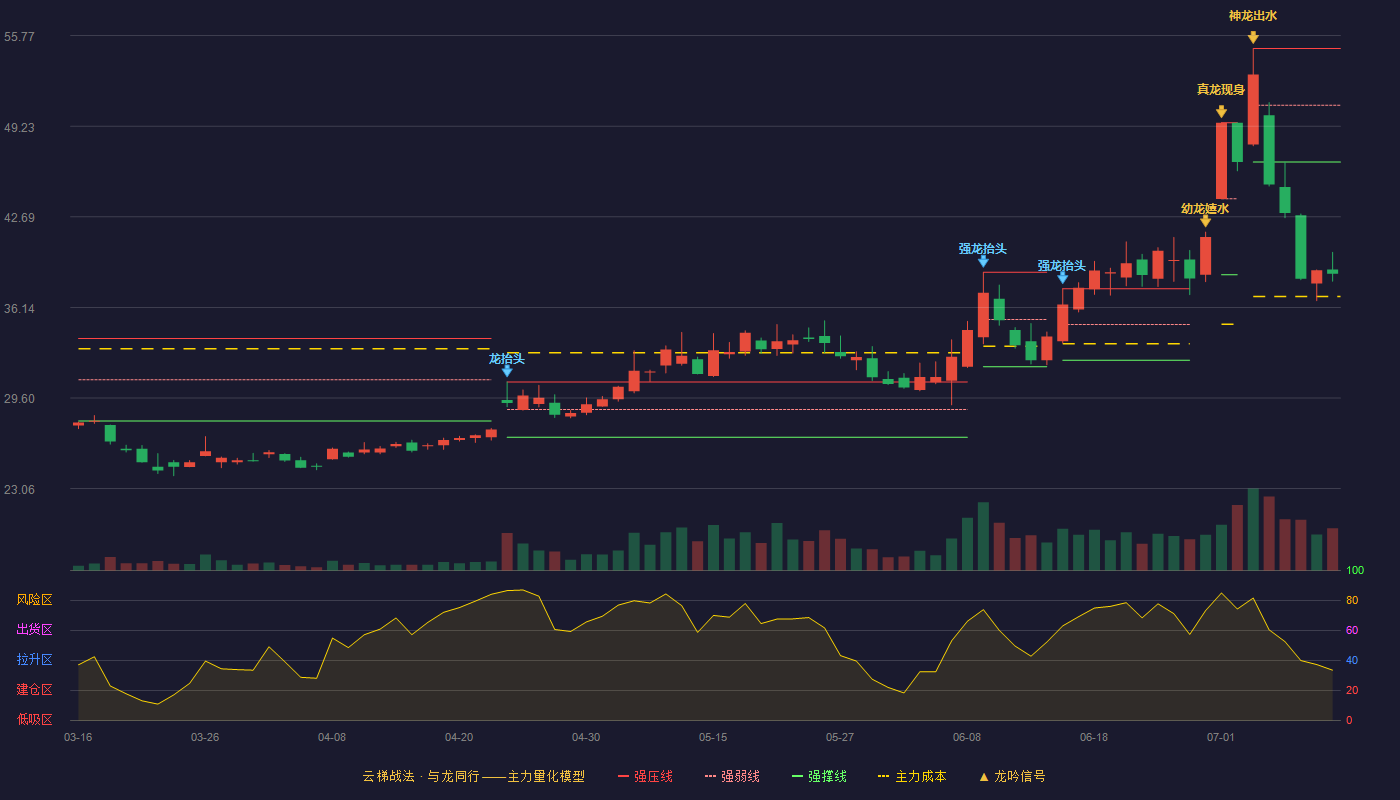Click the 29.60 price axis label
This screenshot has height=800, width=1400.
point(19,398)
